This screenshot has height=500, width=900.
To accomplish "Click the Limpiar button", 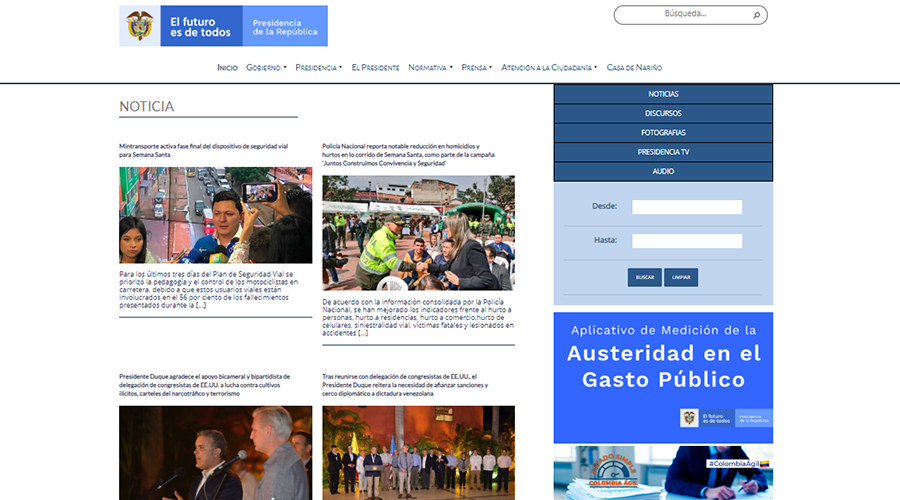I will [681, 277].
